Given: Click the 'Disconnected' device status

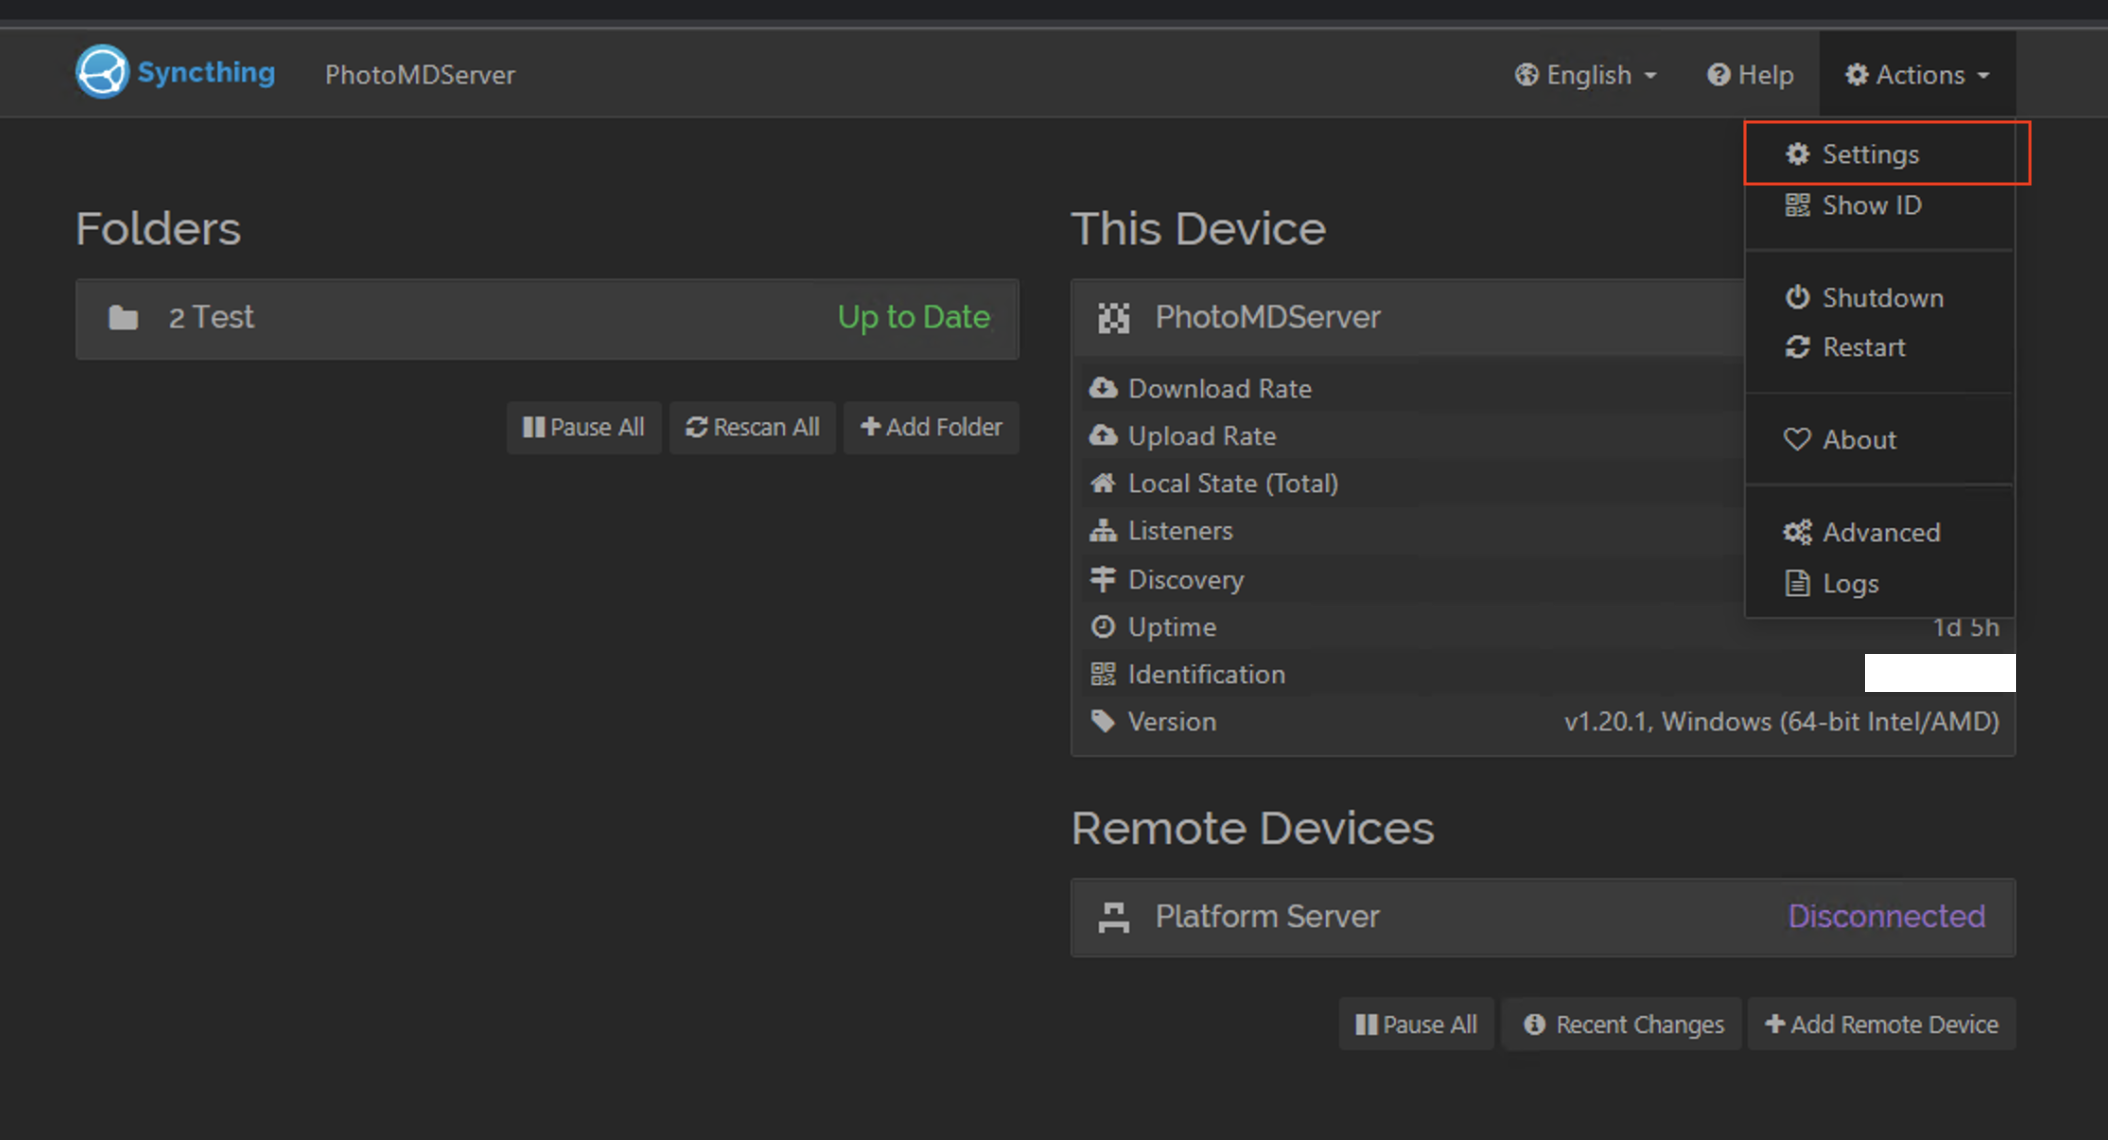Looking at the screenshot, I should pyautogui.click(x=1886, y=916).
